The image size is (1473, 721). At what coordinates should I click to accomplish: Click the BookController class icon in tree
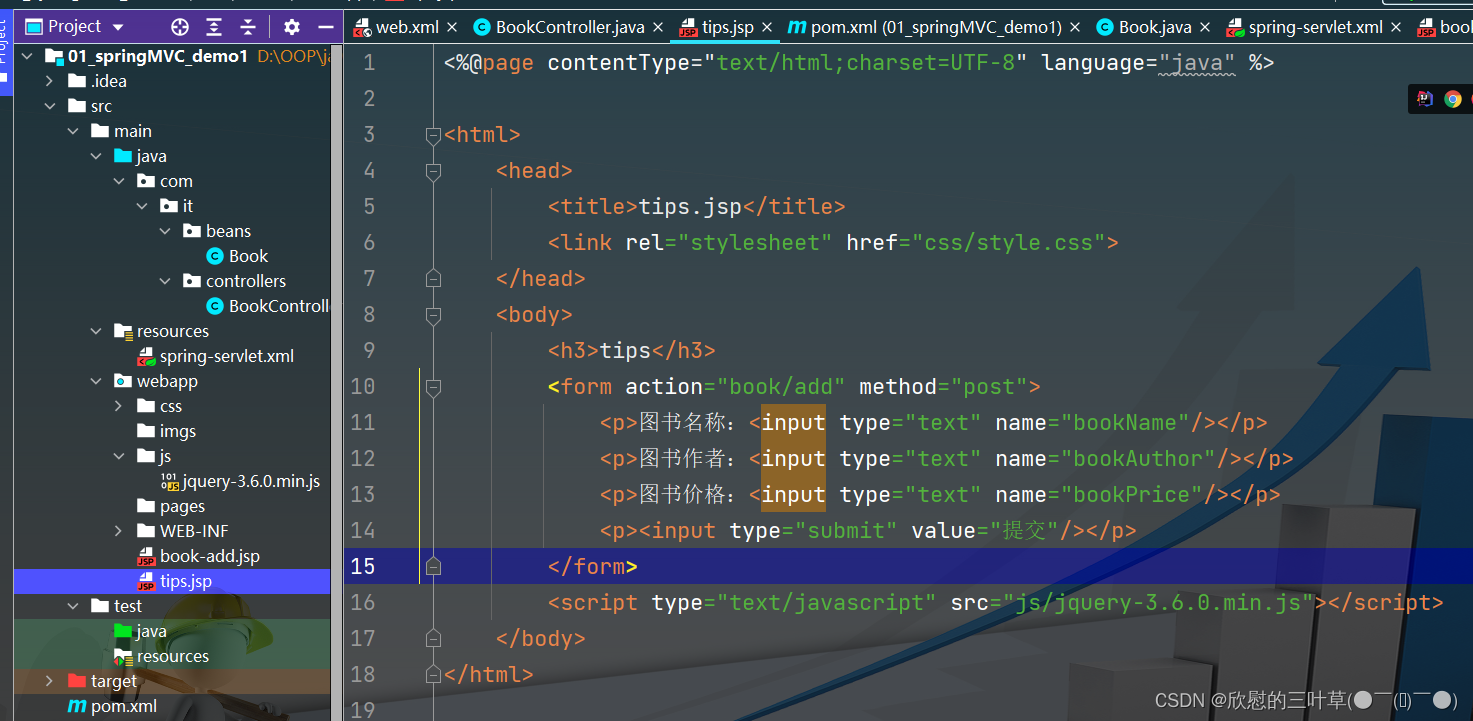click(x=214, y=306)
